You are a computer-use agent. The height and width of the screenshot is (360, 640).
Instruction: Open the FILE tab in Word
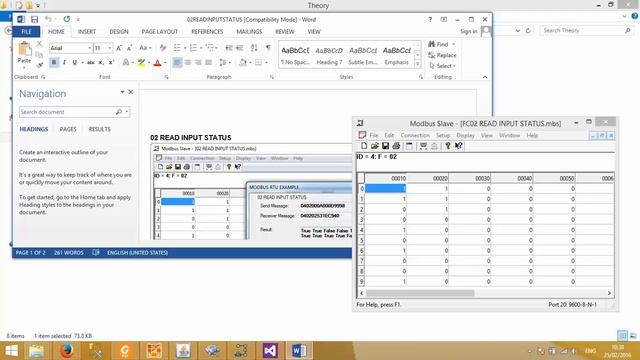[26, 31]
